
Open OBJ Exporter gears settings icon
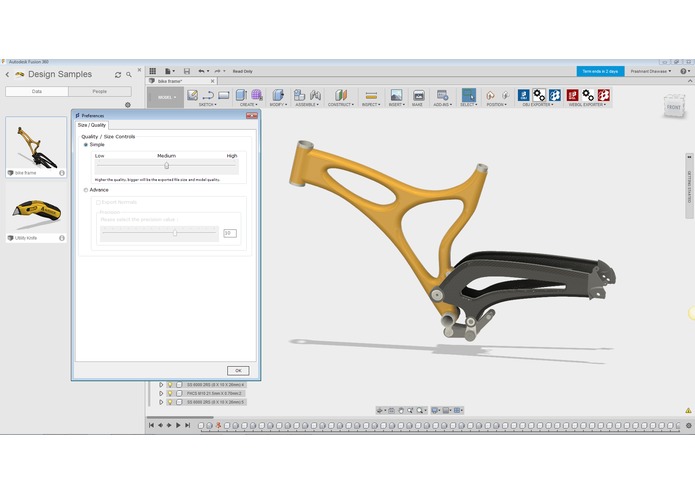click(539, 95)
